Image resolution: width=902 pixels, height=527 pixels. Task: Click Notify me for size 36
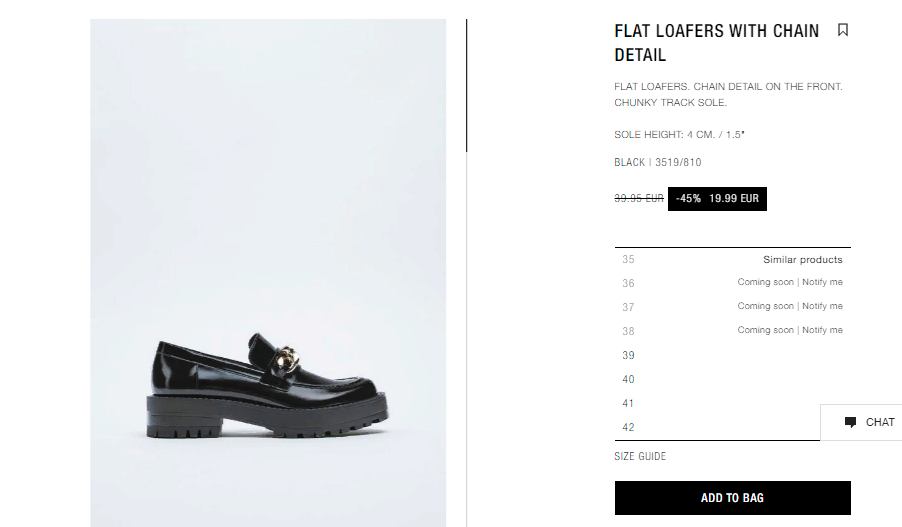(822, 282)
